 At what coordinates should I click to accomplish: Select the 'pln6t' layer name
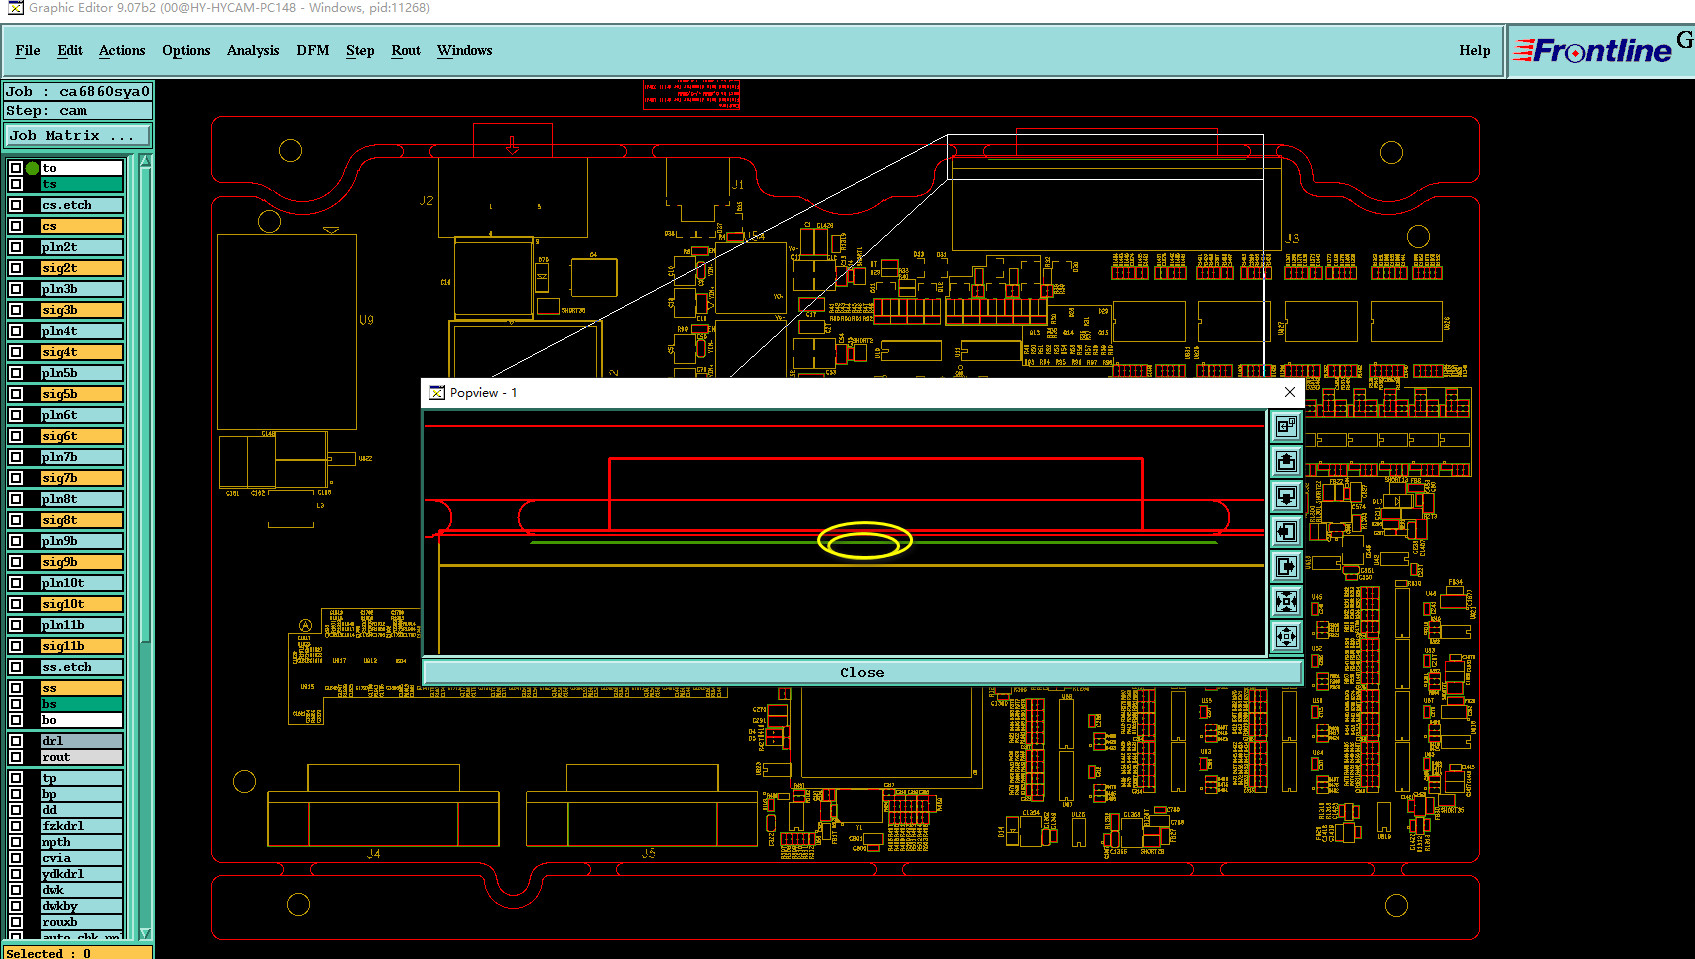(82, 415)
